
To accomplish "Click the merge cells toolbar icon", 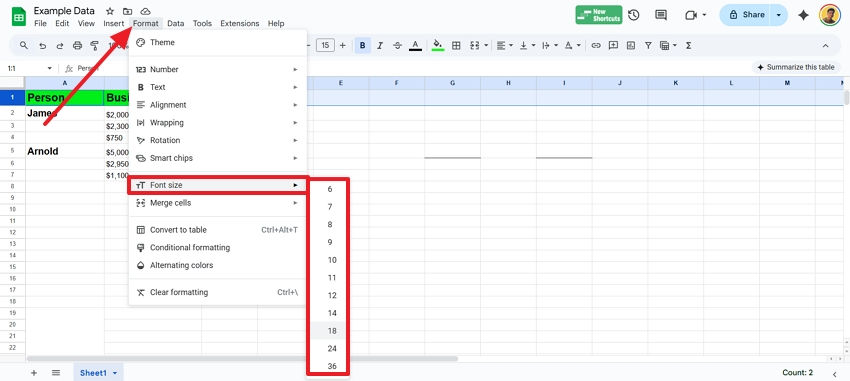I will 475,46.
